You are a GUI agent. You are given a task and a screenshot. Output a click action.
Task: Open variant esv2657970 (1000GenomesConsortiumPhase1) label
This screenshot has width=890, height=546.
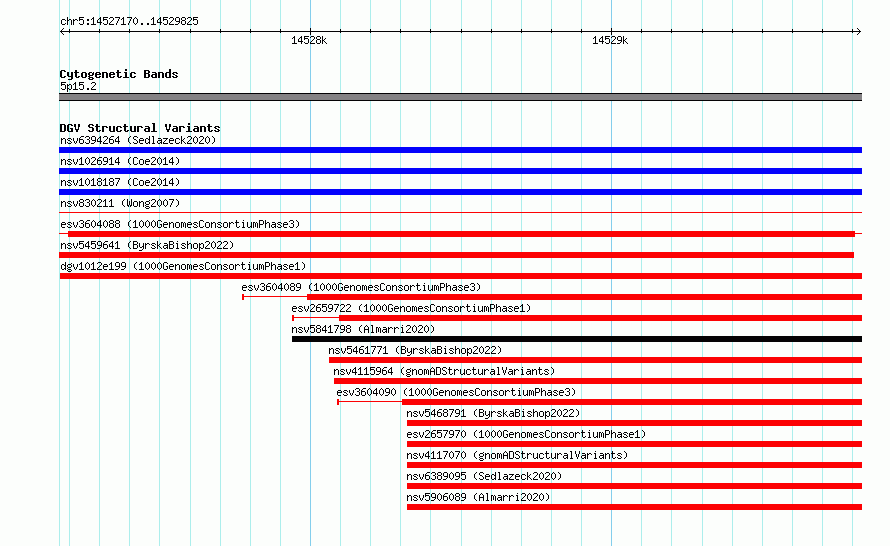526,434
